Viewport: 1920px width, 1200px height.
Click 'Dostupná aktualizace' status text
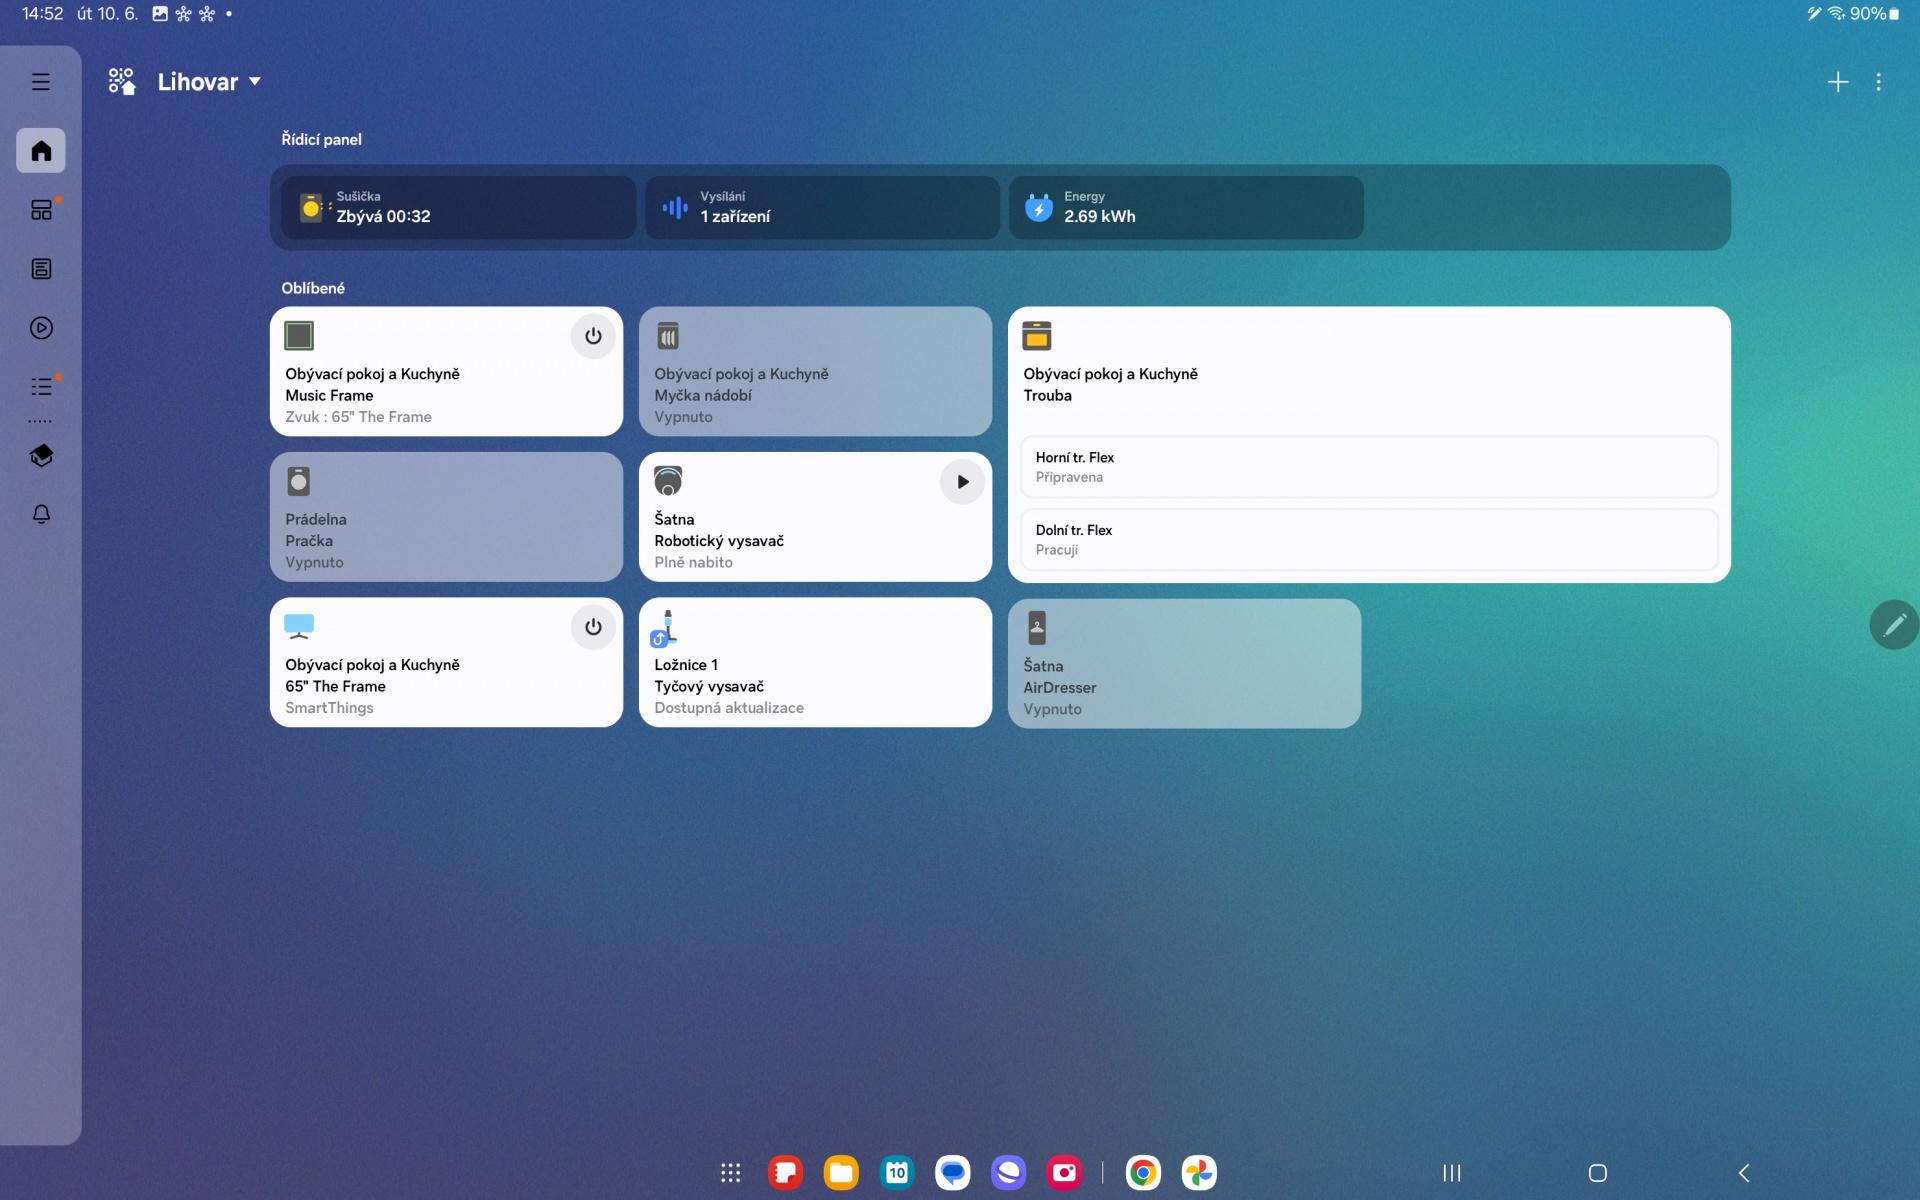coord(729,708)
